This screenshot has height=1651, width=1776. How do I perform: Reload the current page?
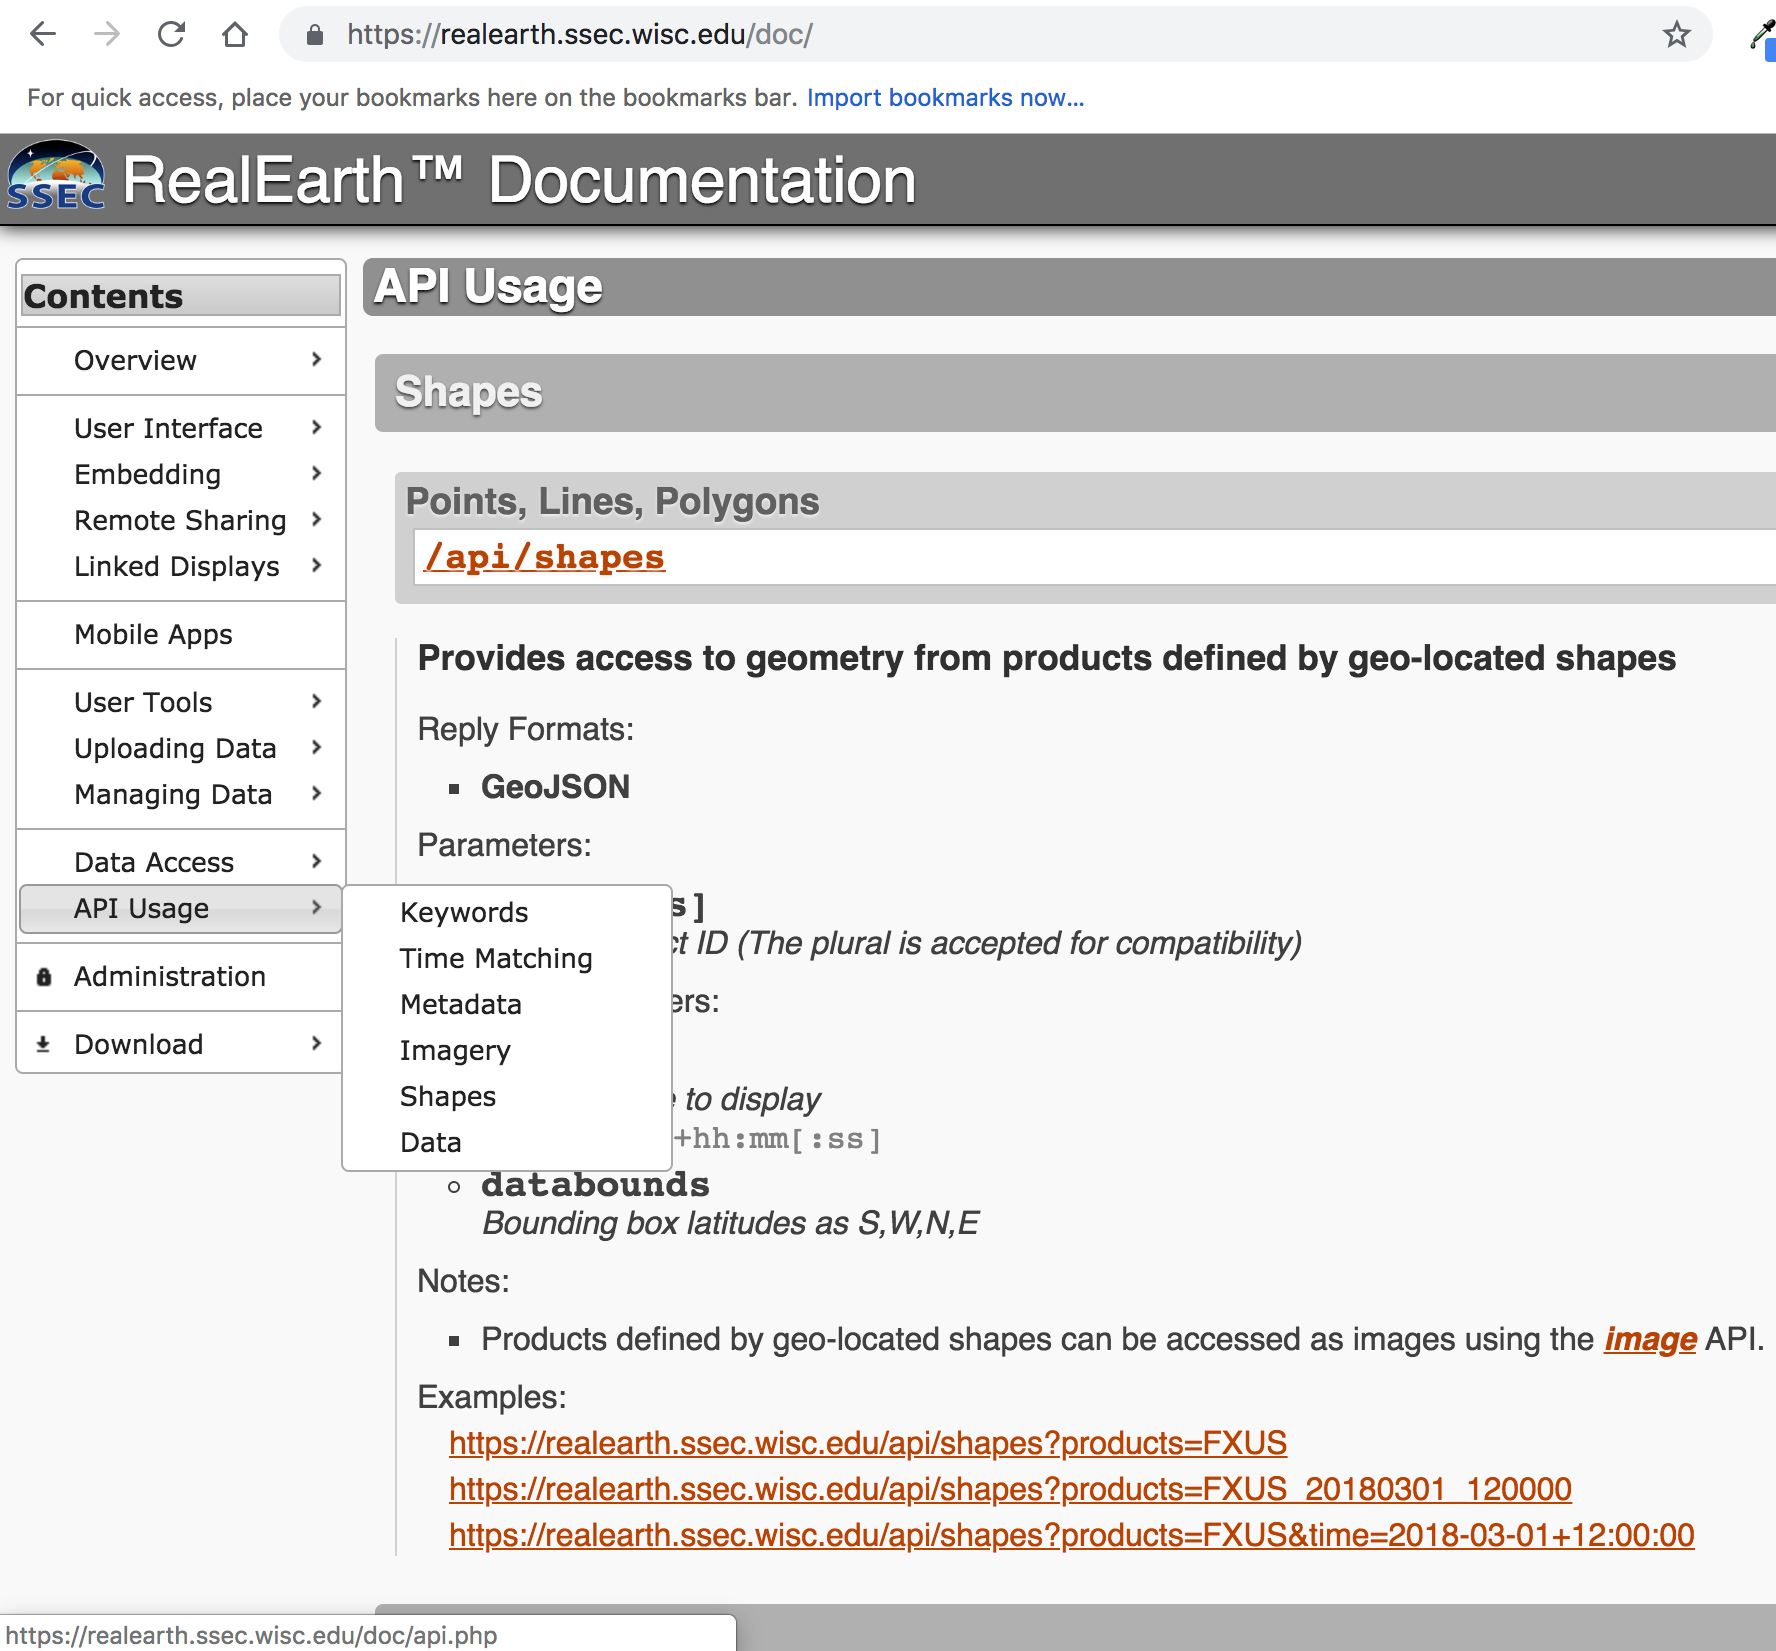[x=171, y=35]
